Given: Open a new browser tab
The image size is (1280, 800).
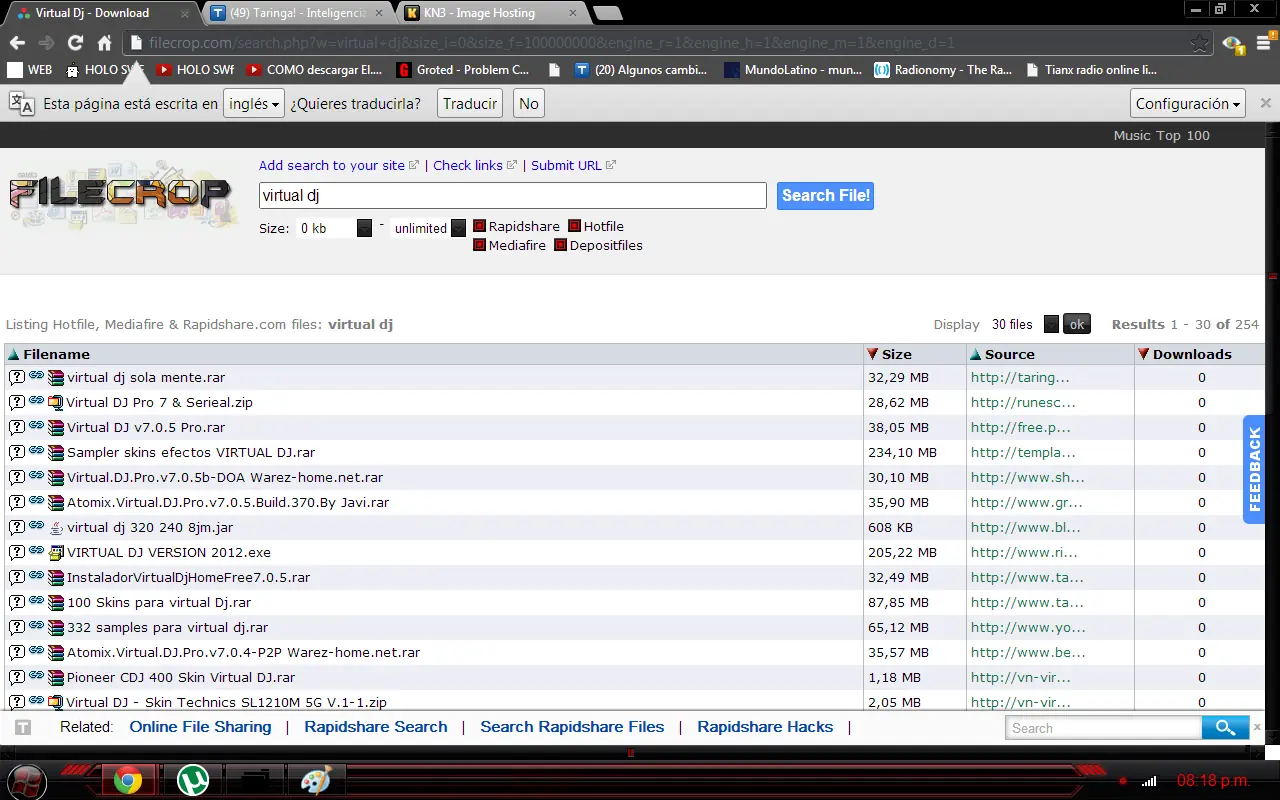Looking at the screenshot, I should (608, 13).
